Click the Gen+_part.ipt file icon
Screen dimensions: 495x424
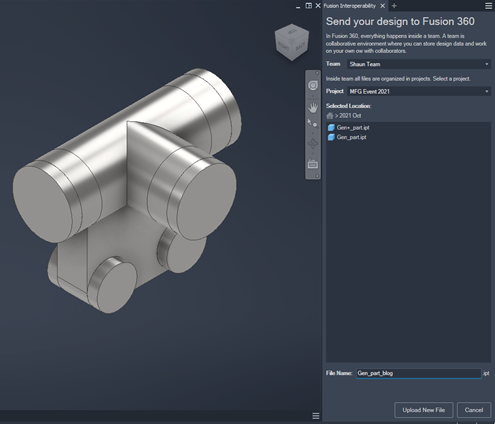[331, 128]
